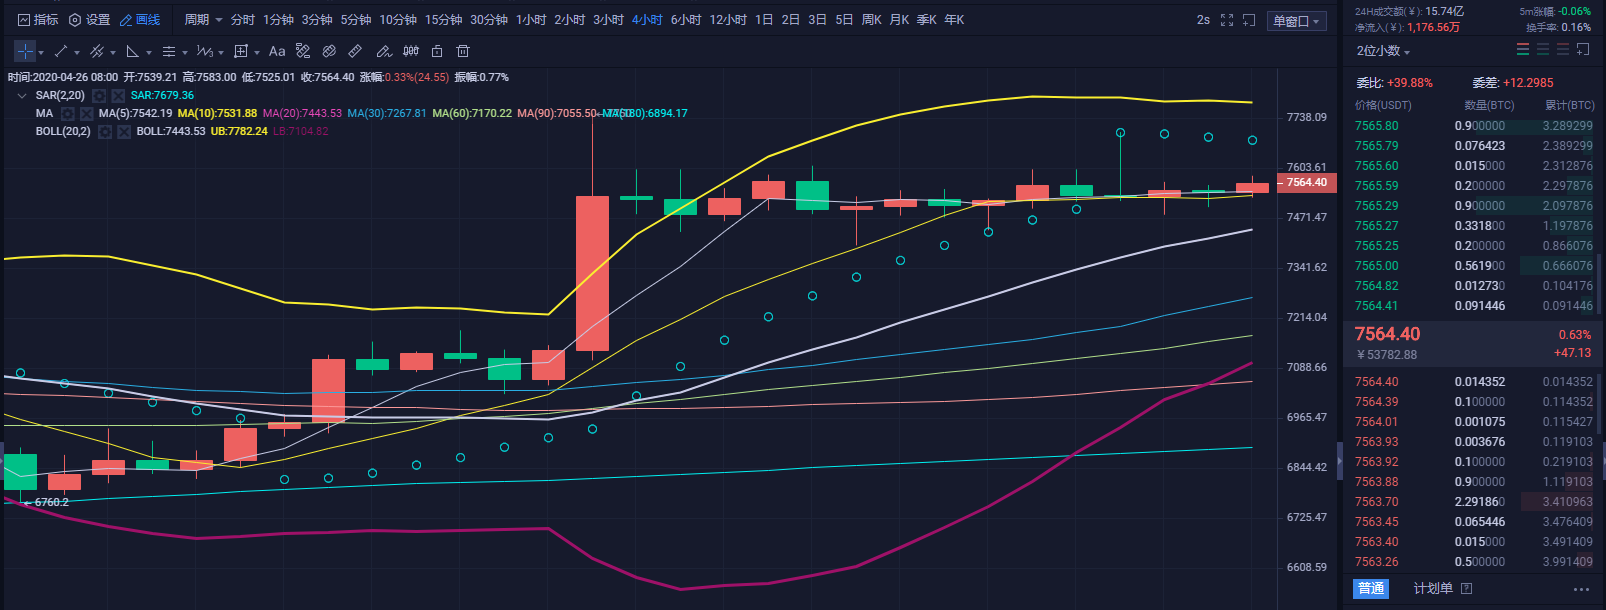The width and height of the screenshot is (1606, 610).
Task: Click the candlestick style icon in drawing toolbar
Action: click(x=411, y=51)
